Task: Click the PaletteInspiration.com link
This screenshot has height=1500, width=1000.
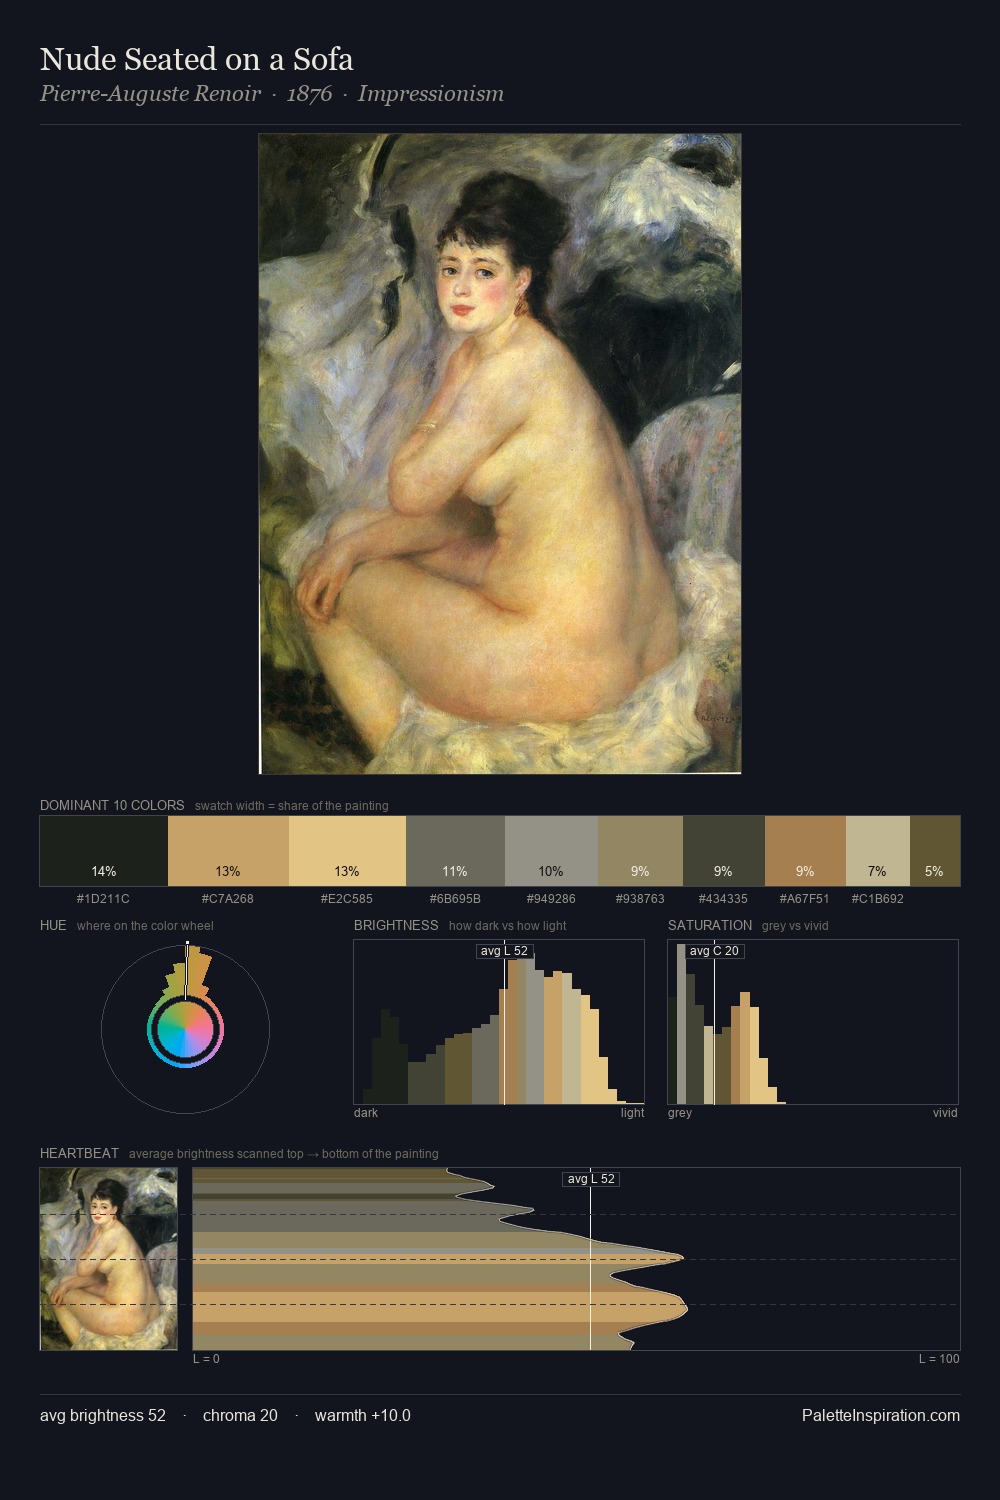Action: (x=881, y=1415)
